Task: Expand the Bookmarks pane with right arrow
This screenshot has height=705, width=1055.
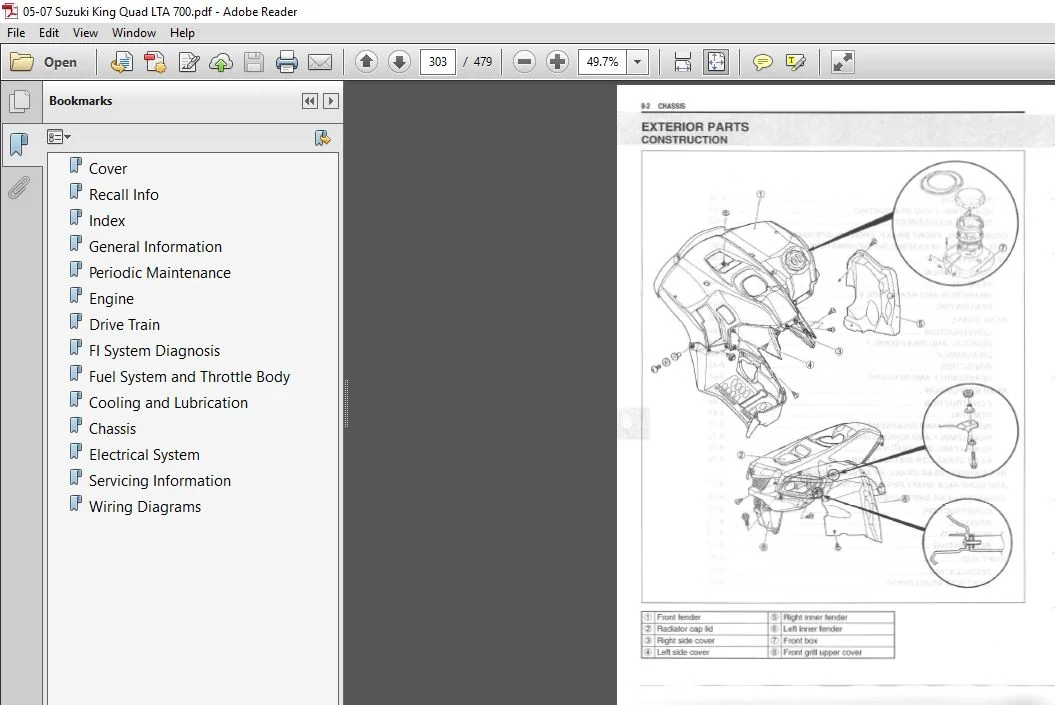Action: pos(330,101)
